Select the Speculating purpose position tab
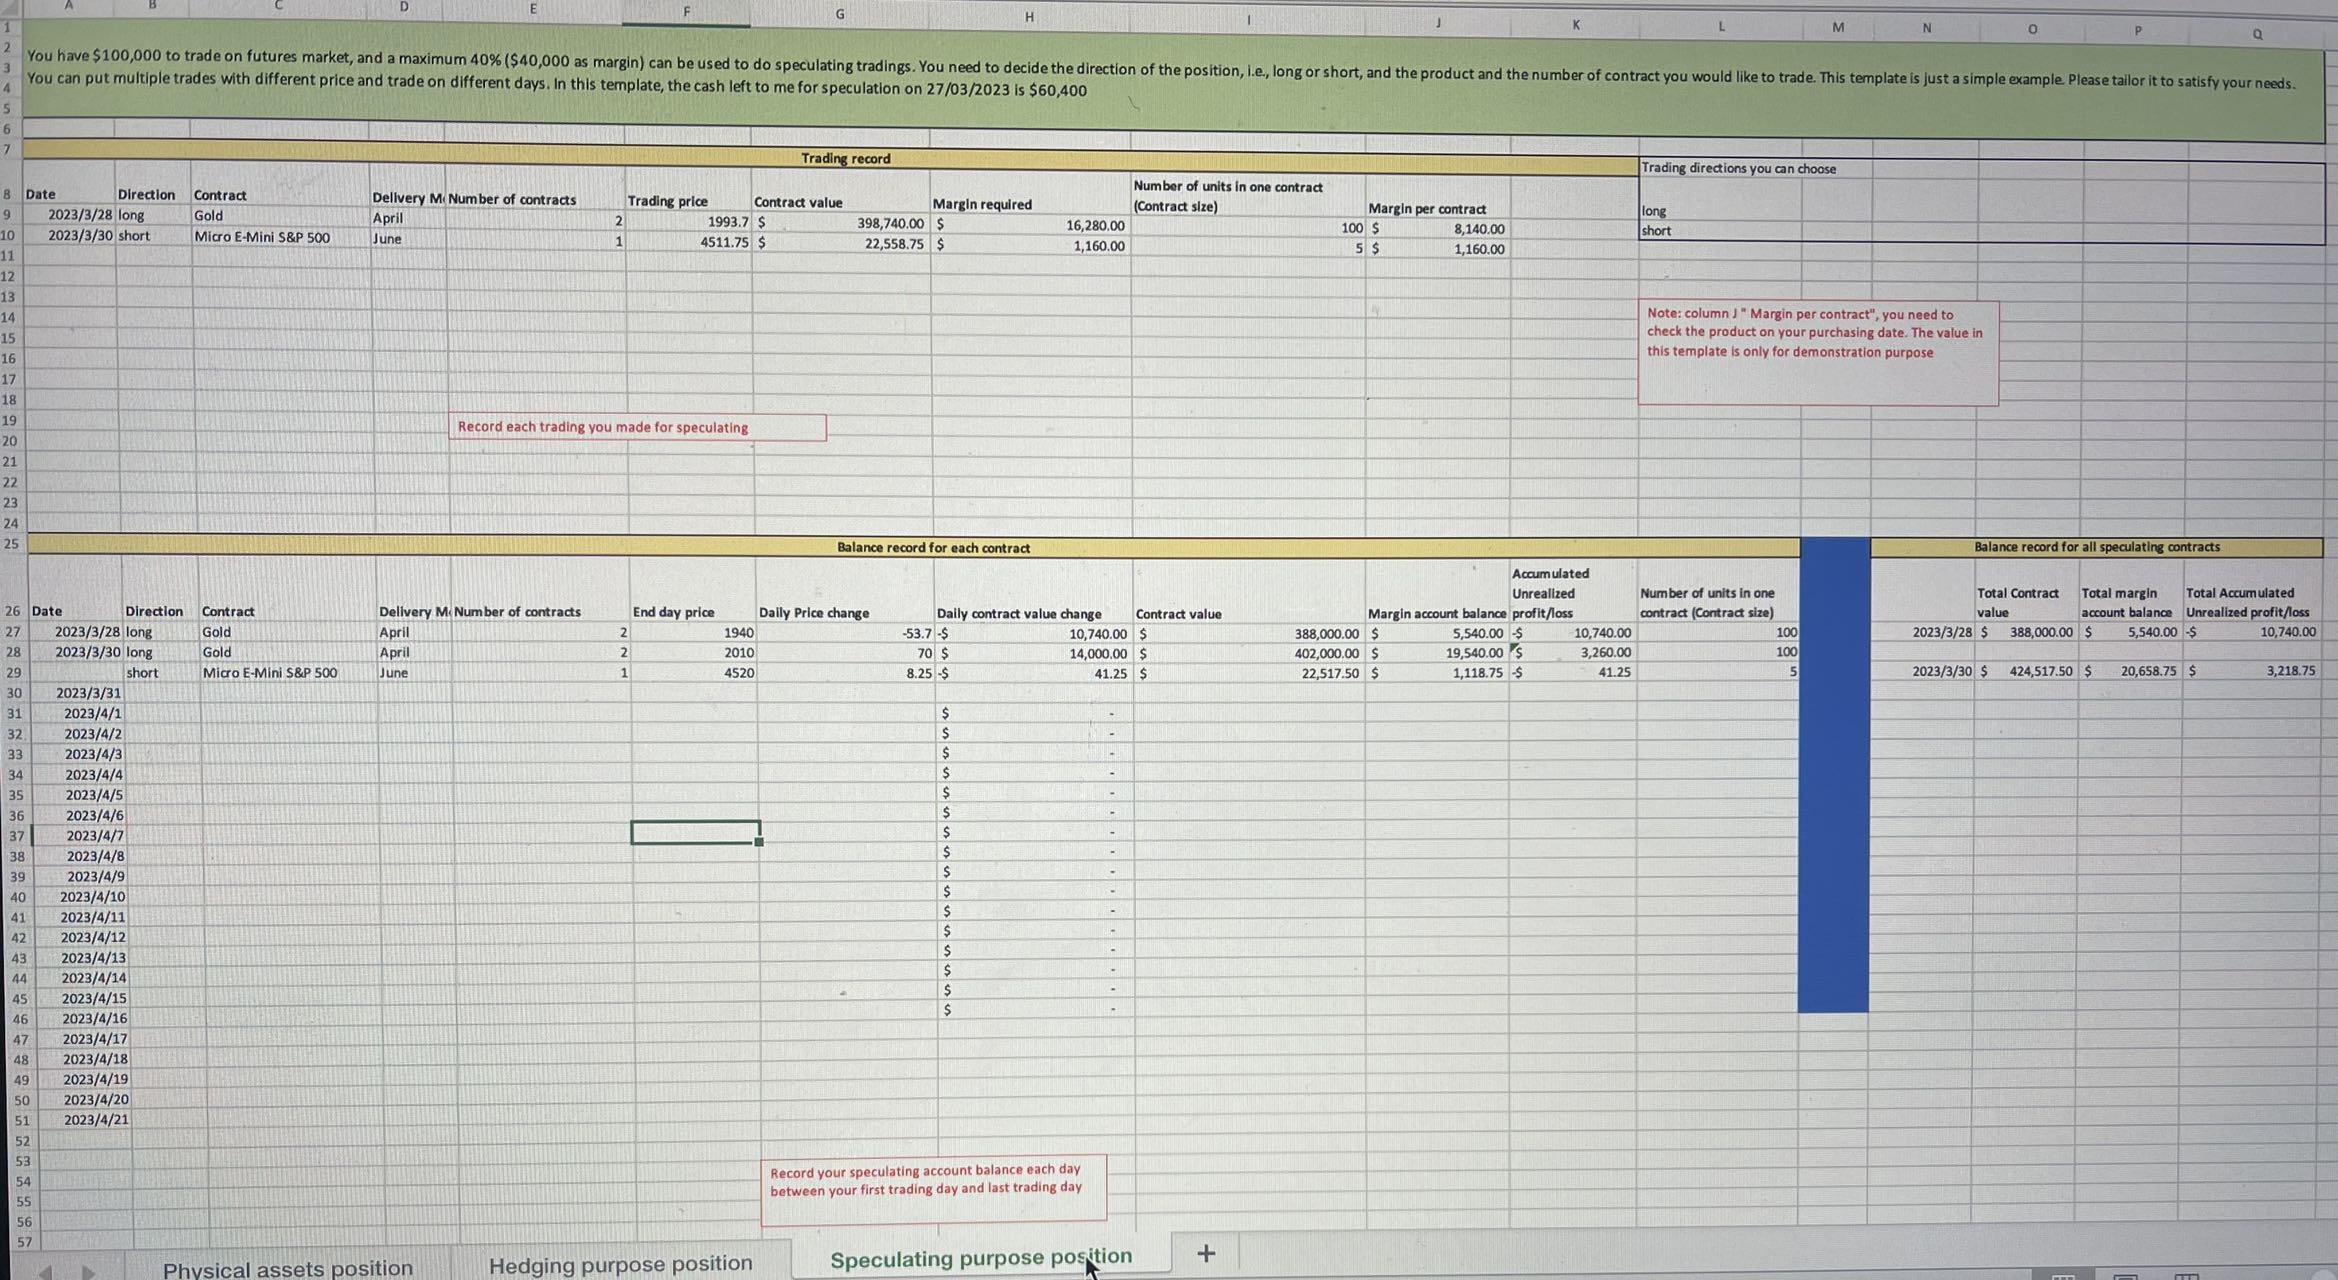Screen dimensions: 2338x1280 980,1256
